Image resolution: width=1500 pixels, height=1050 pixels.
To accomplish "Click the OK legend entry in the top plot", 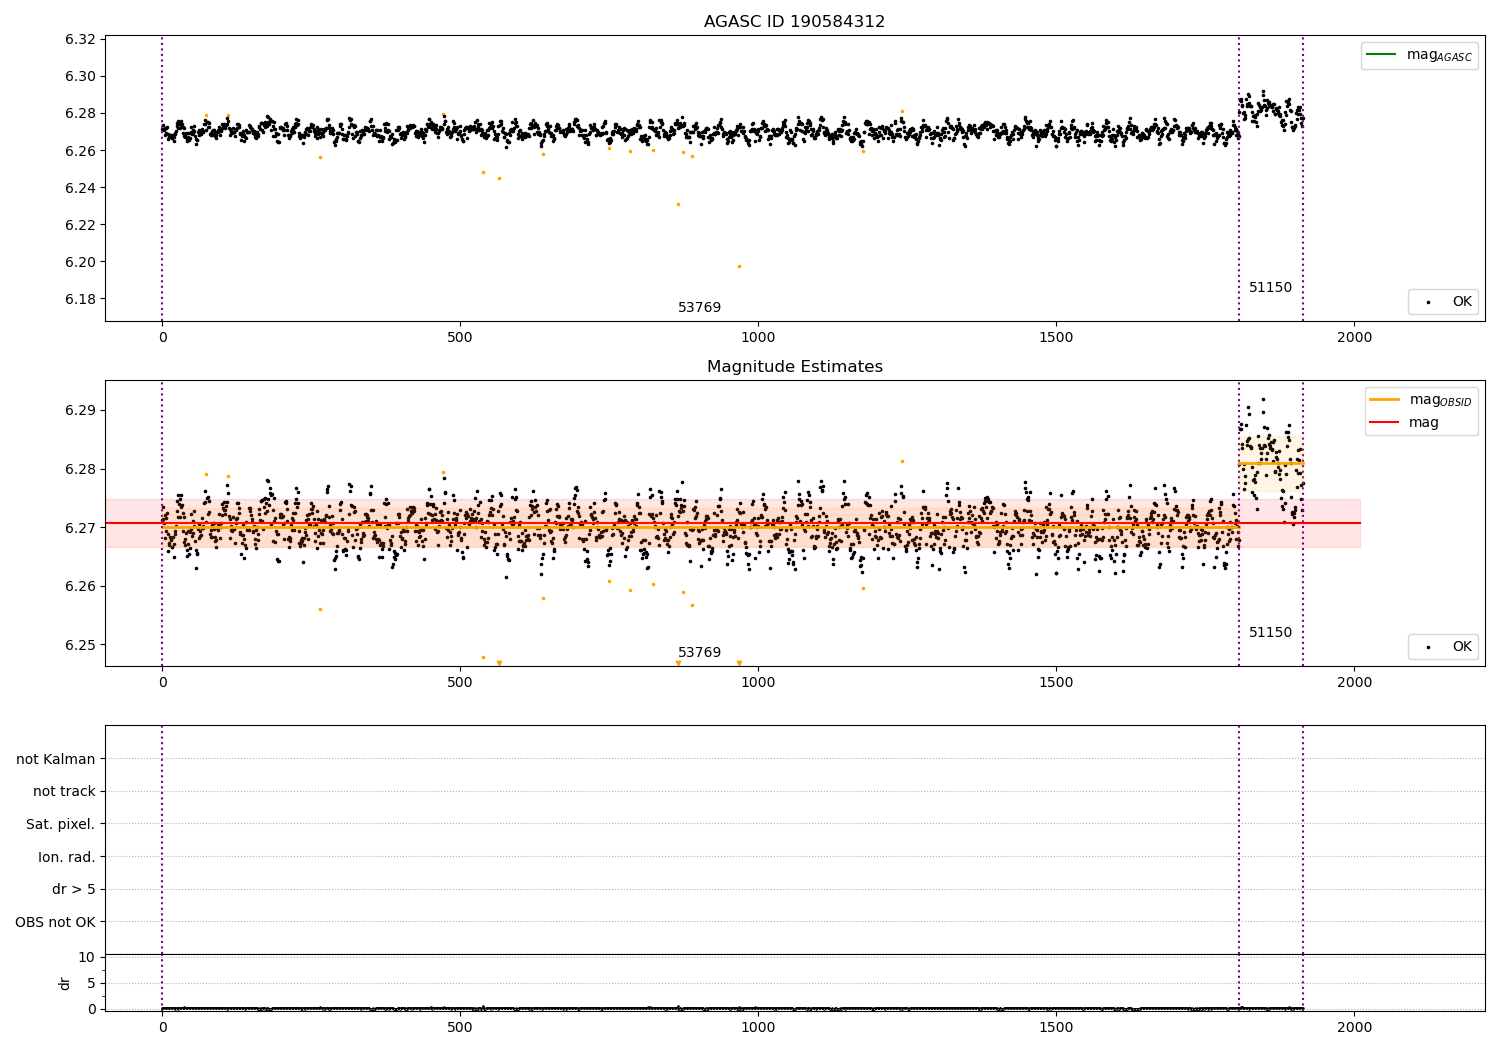I will 1443,302.
